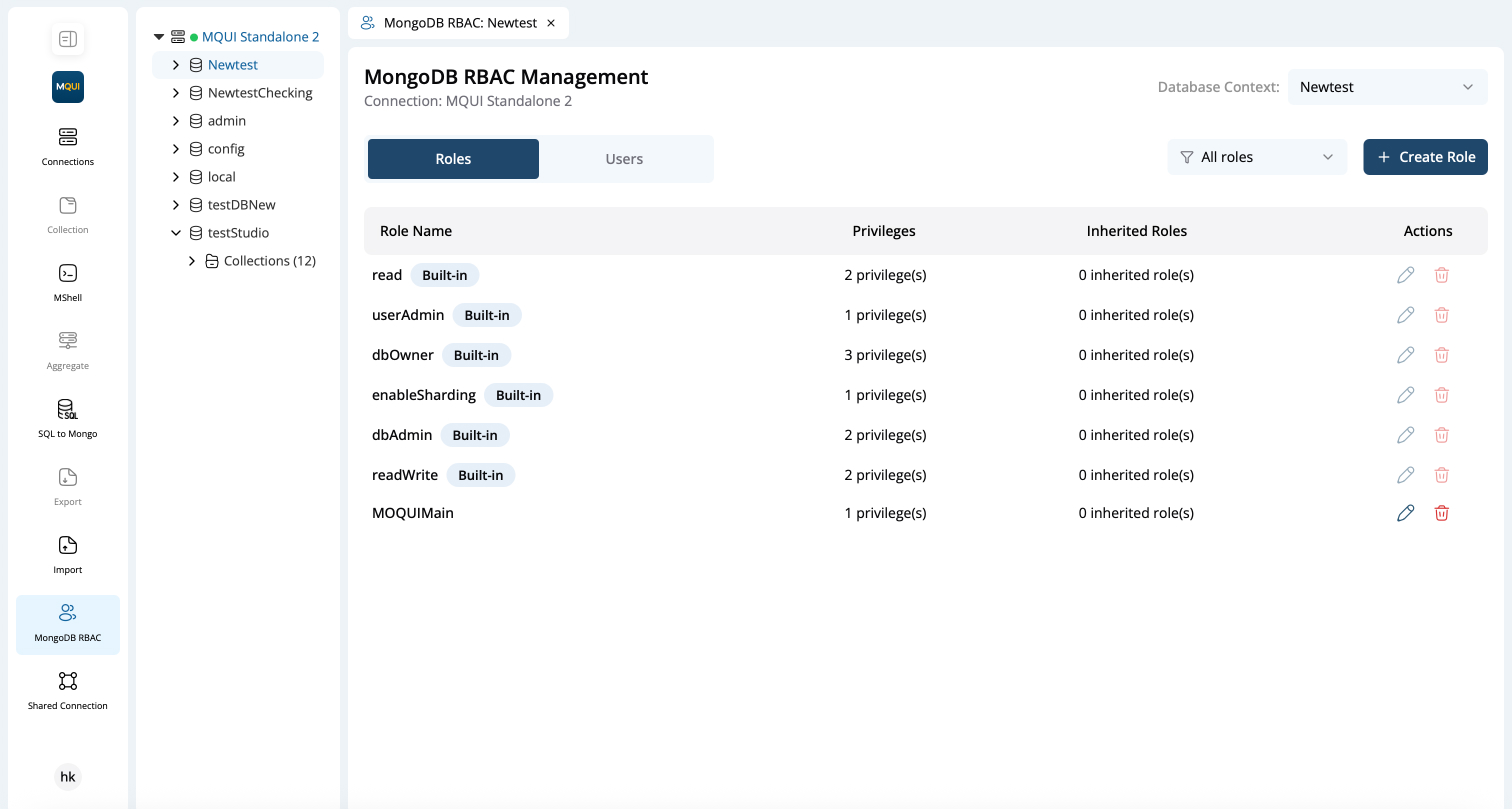Image resolution: width=1512 pixels, height=809 pixels.
Task: Open the hk user avatar
Action: pyautogui.click(x=68, y=777)
